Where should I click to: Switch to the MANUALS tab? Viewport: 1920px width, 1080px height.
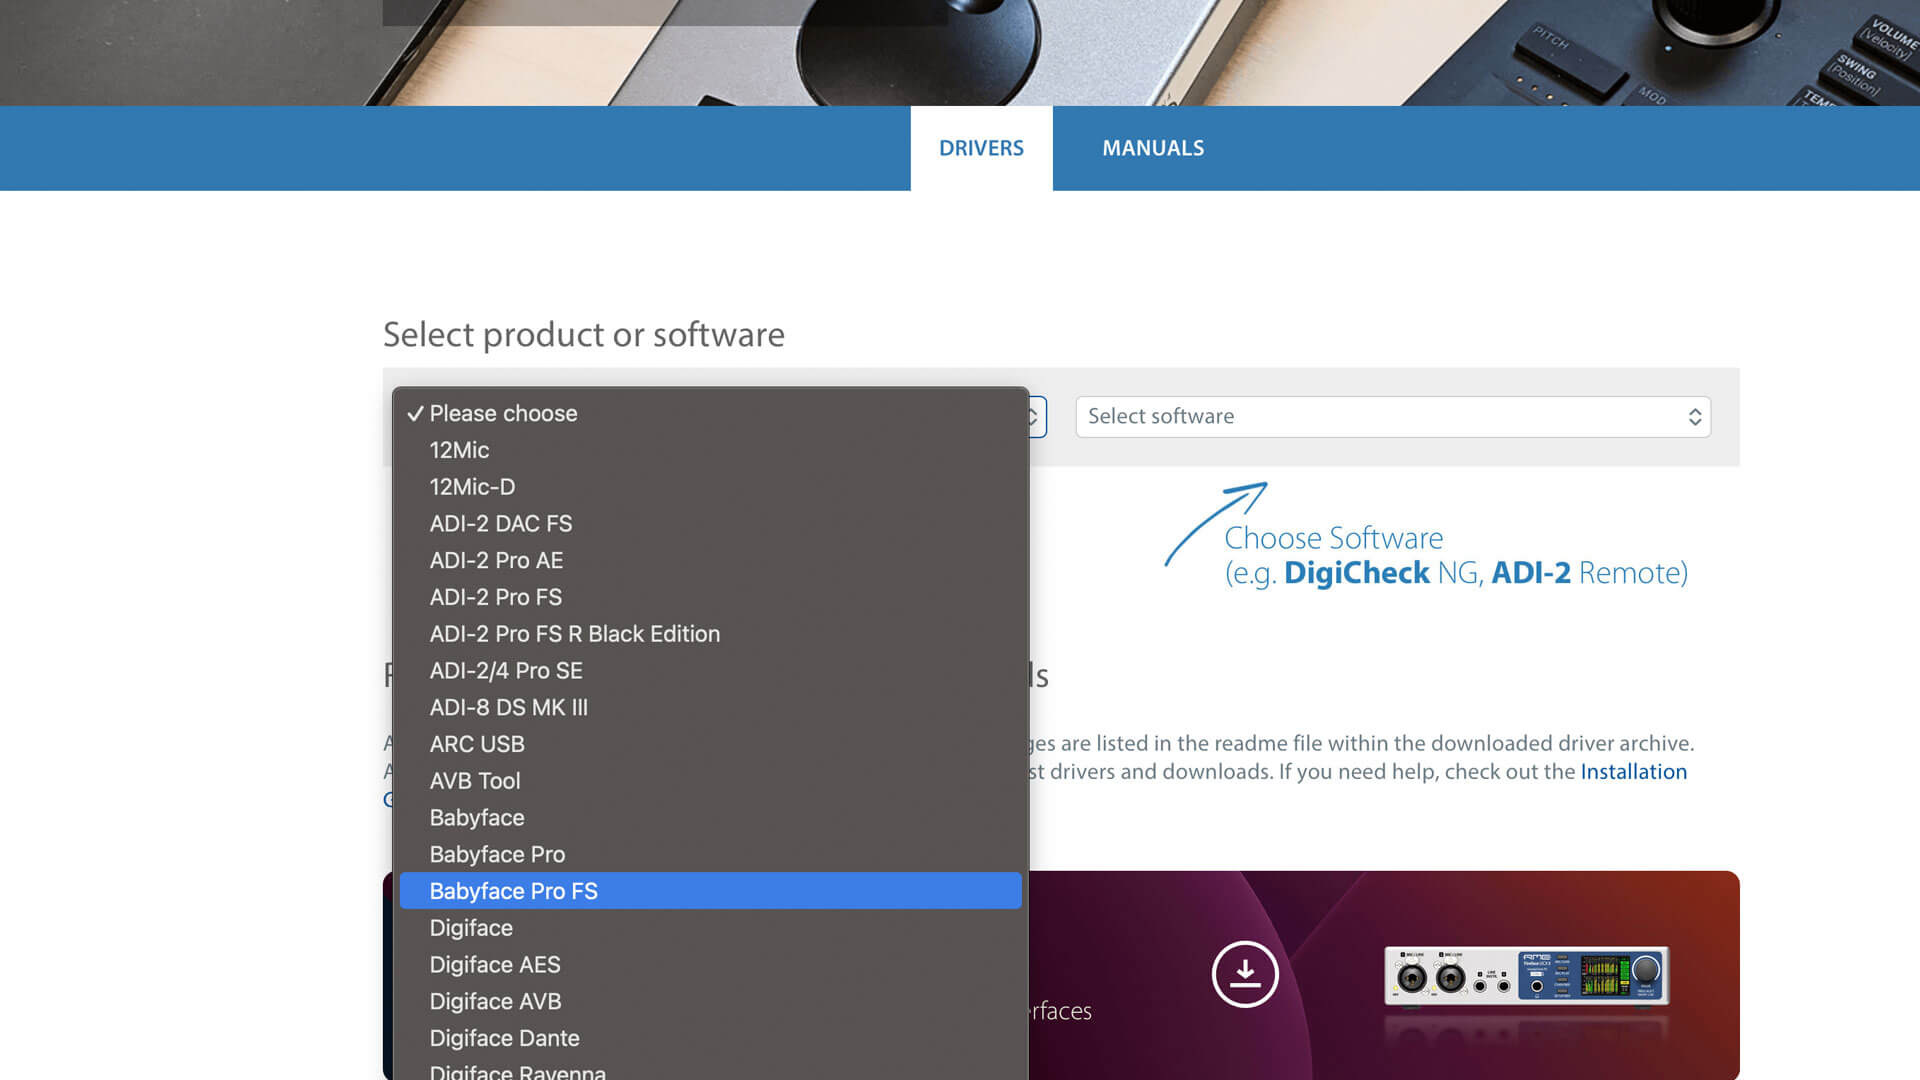click(x=1152, y=148)
